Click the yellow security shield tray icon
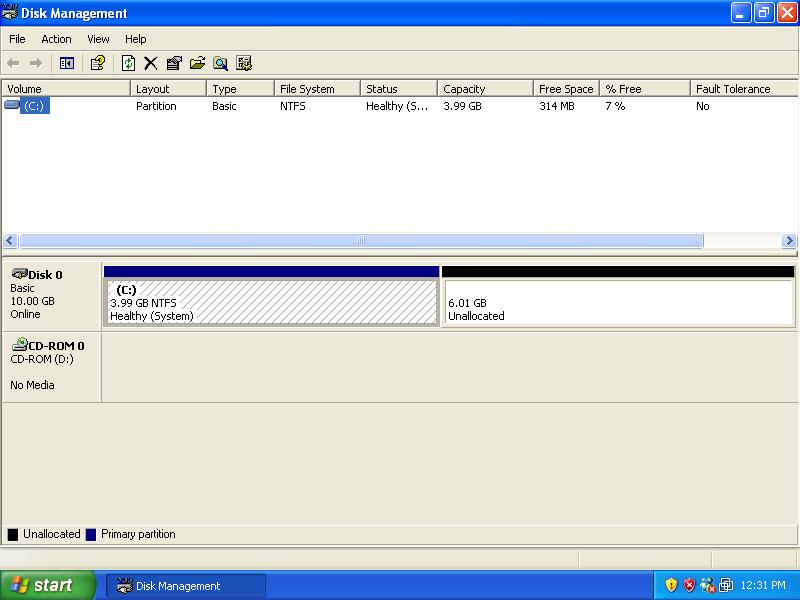The image size is (800, 600). 671,585
